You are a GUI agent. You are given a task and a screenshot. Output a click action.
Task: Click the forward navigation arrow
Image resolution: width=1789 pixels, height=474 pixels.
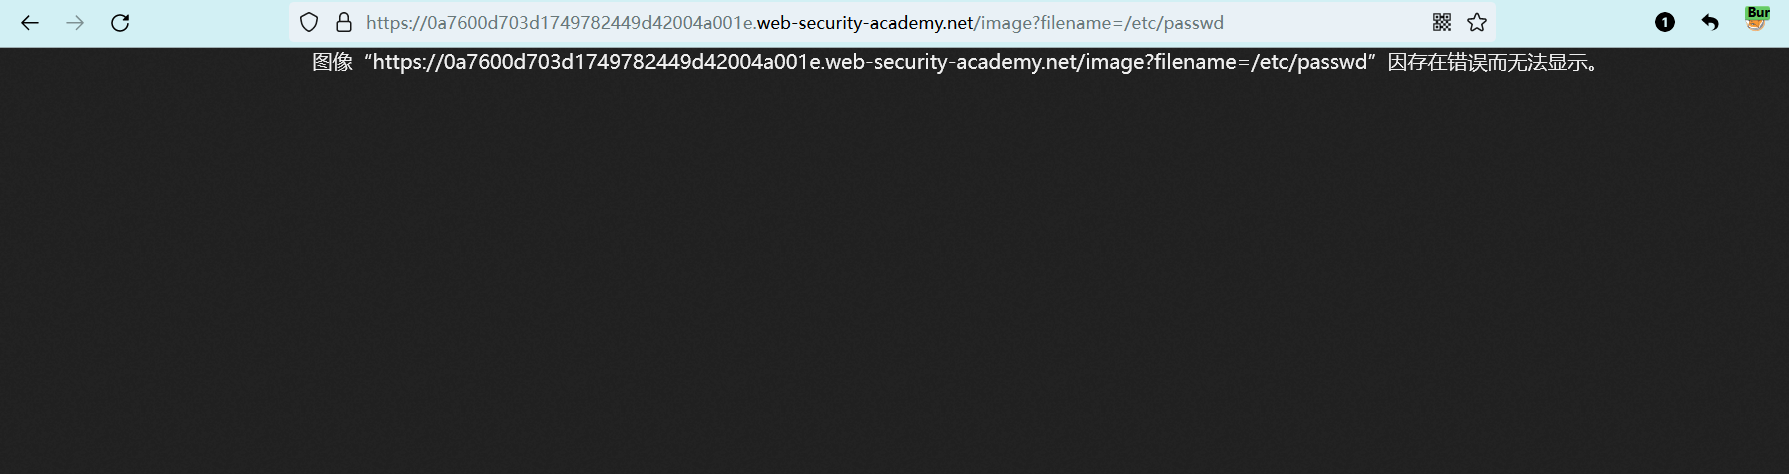75,23
